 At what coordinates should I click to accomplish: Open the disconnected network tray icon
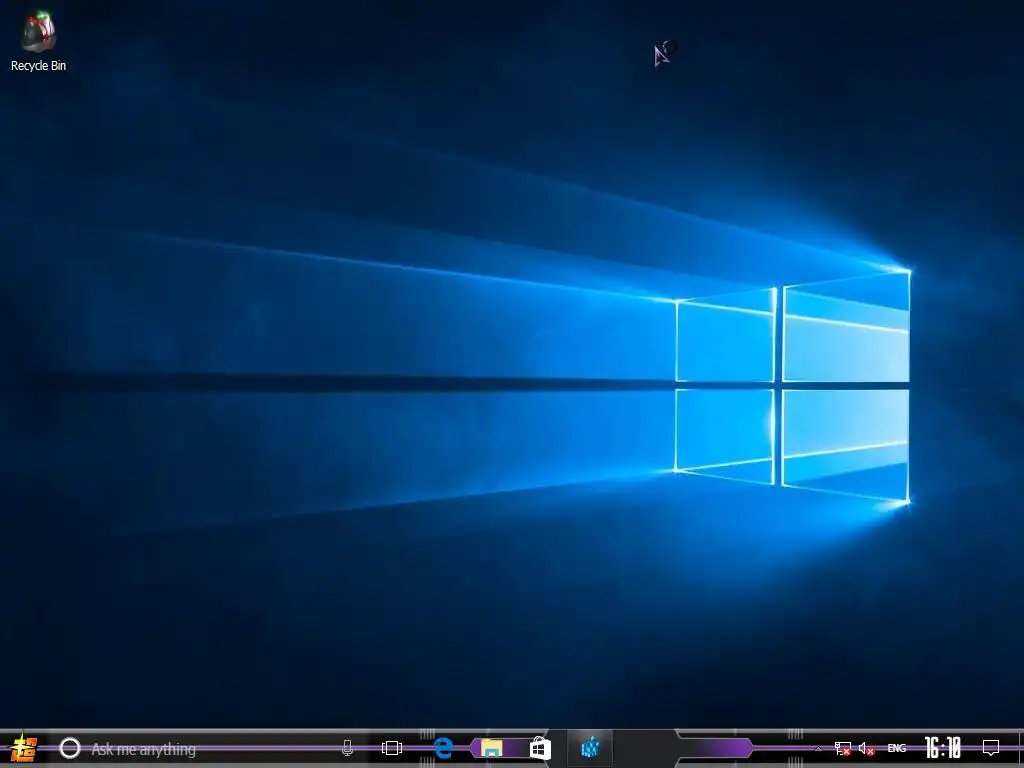(x=842, y=748)
